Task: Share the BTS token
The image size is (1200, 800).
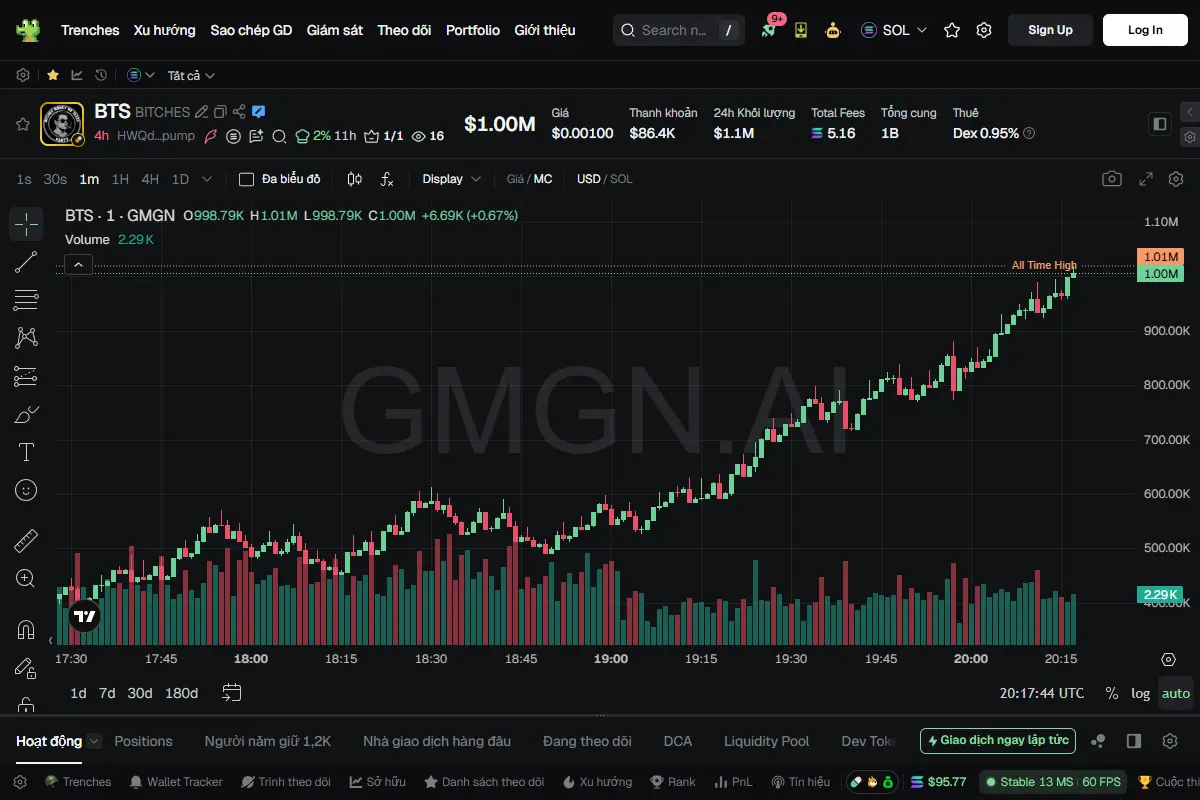Action: point(239,112)
